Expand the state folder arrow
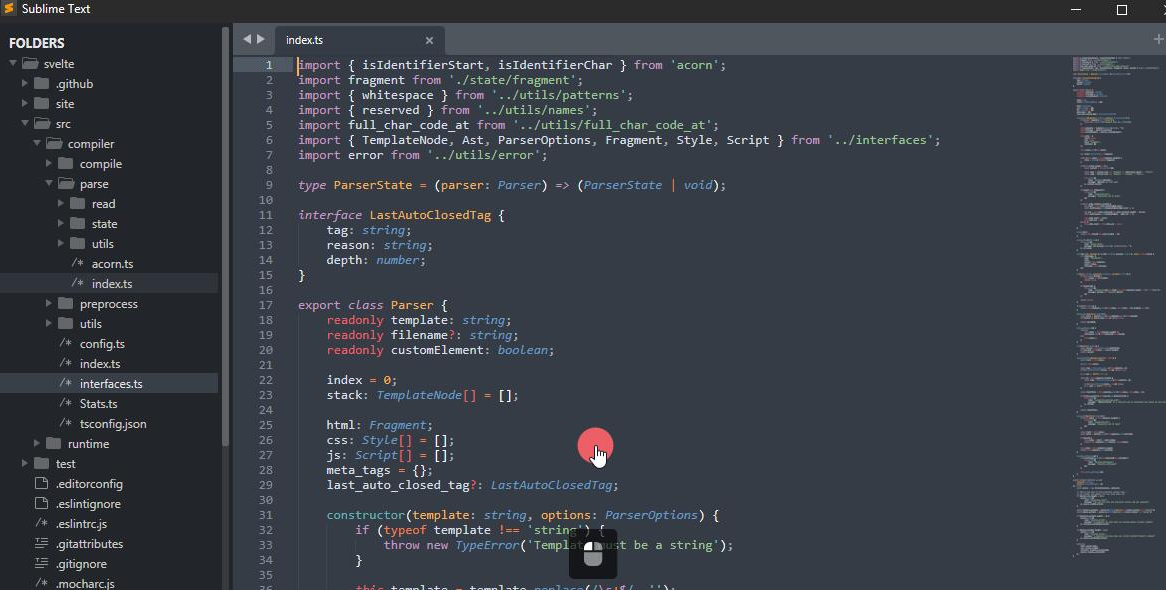The width and height of the screenshot is (1166, 590). tap(60, 224)
